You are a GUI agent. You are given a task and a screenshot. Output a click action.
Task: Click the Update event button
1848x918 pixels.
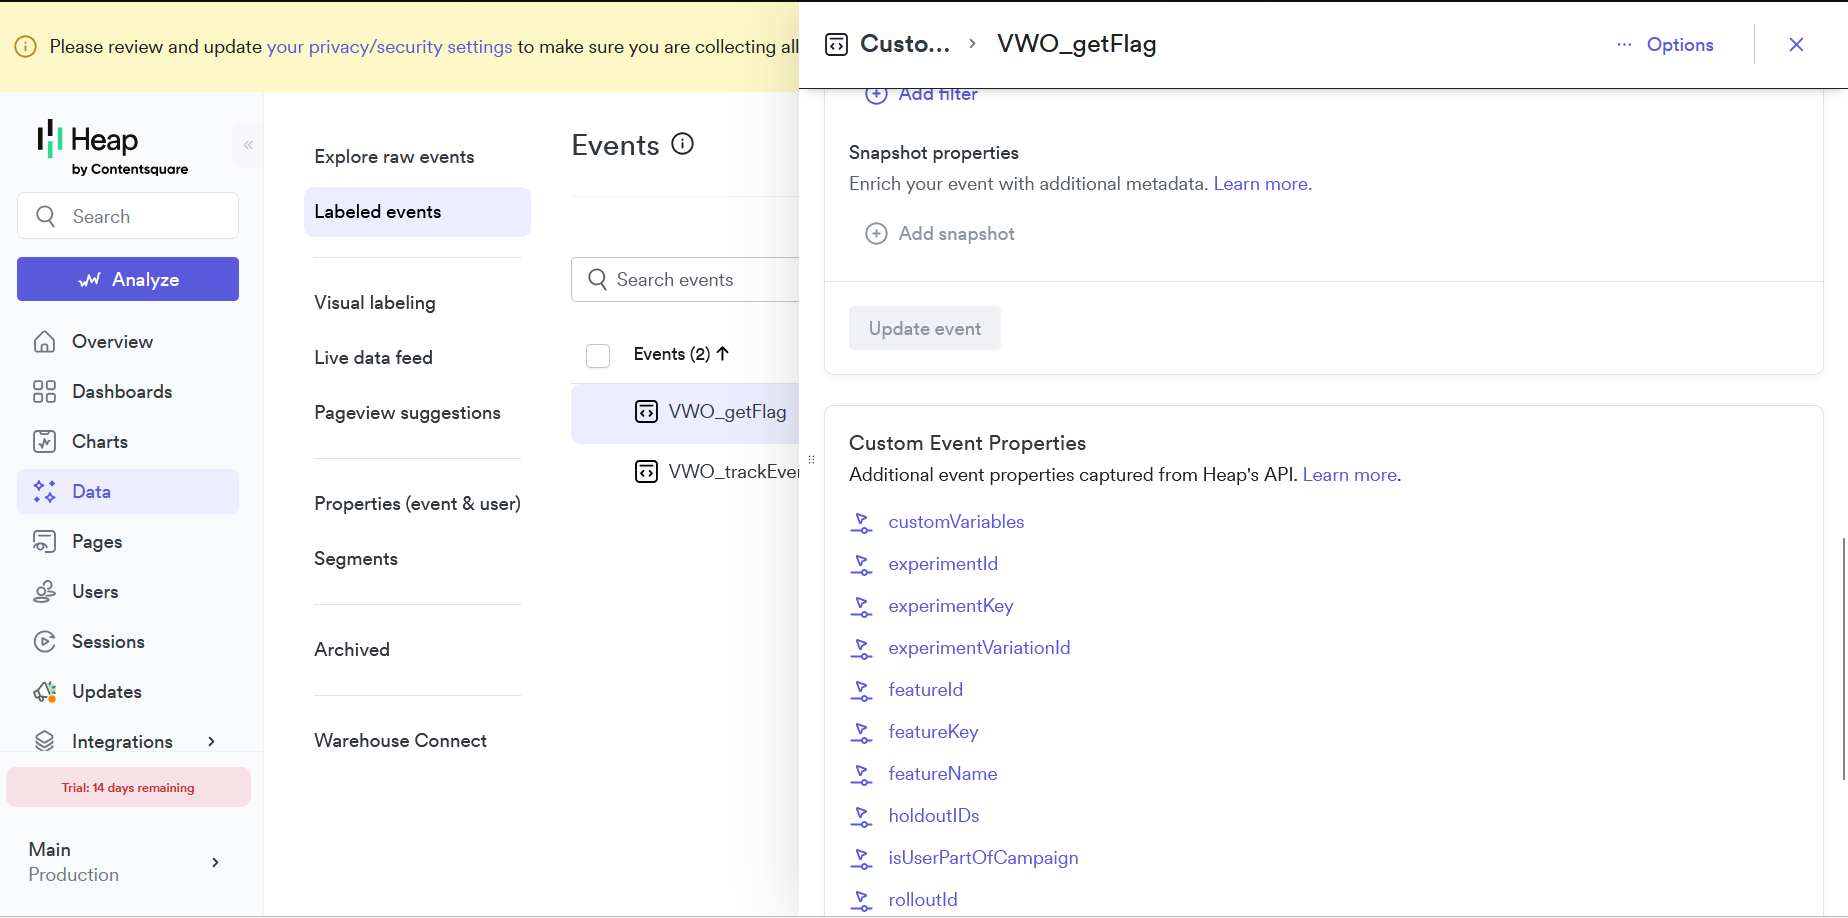pyautogui.click(x=925, y=328)
